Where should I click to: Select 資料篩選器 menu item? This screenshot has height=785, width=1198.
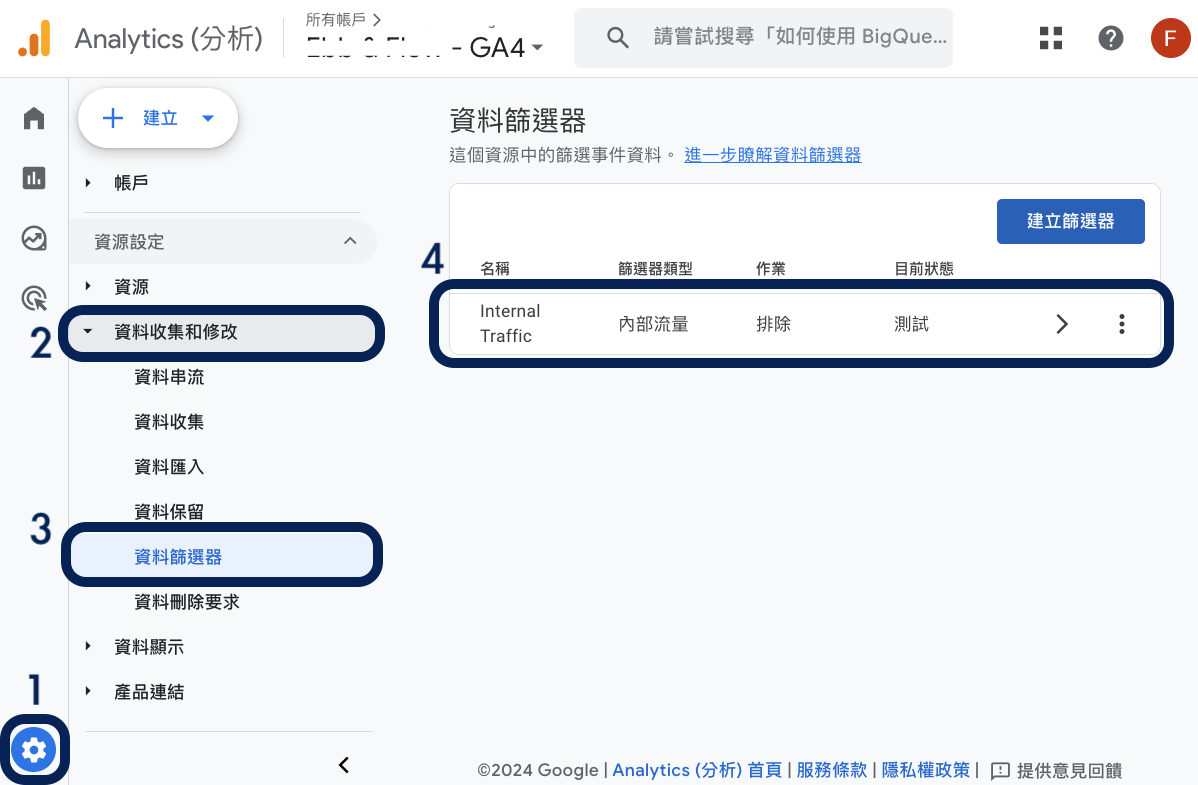(222, 556)
